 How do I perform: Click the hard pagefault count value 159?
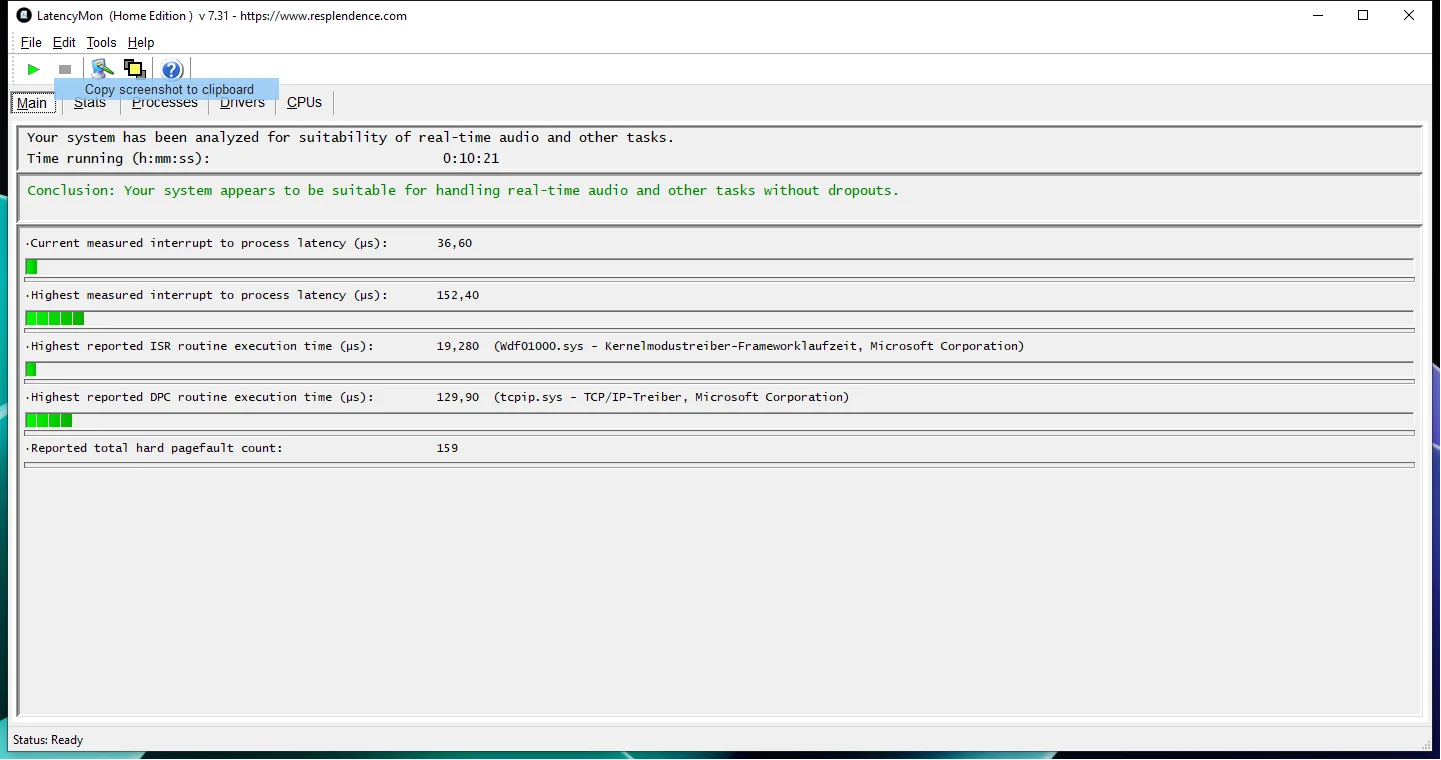[447, 448]
